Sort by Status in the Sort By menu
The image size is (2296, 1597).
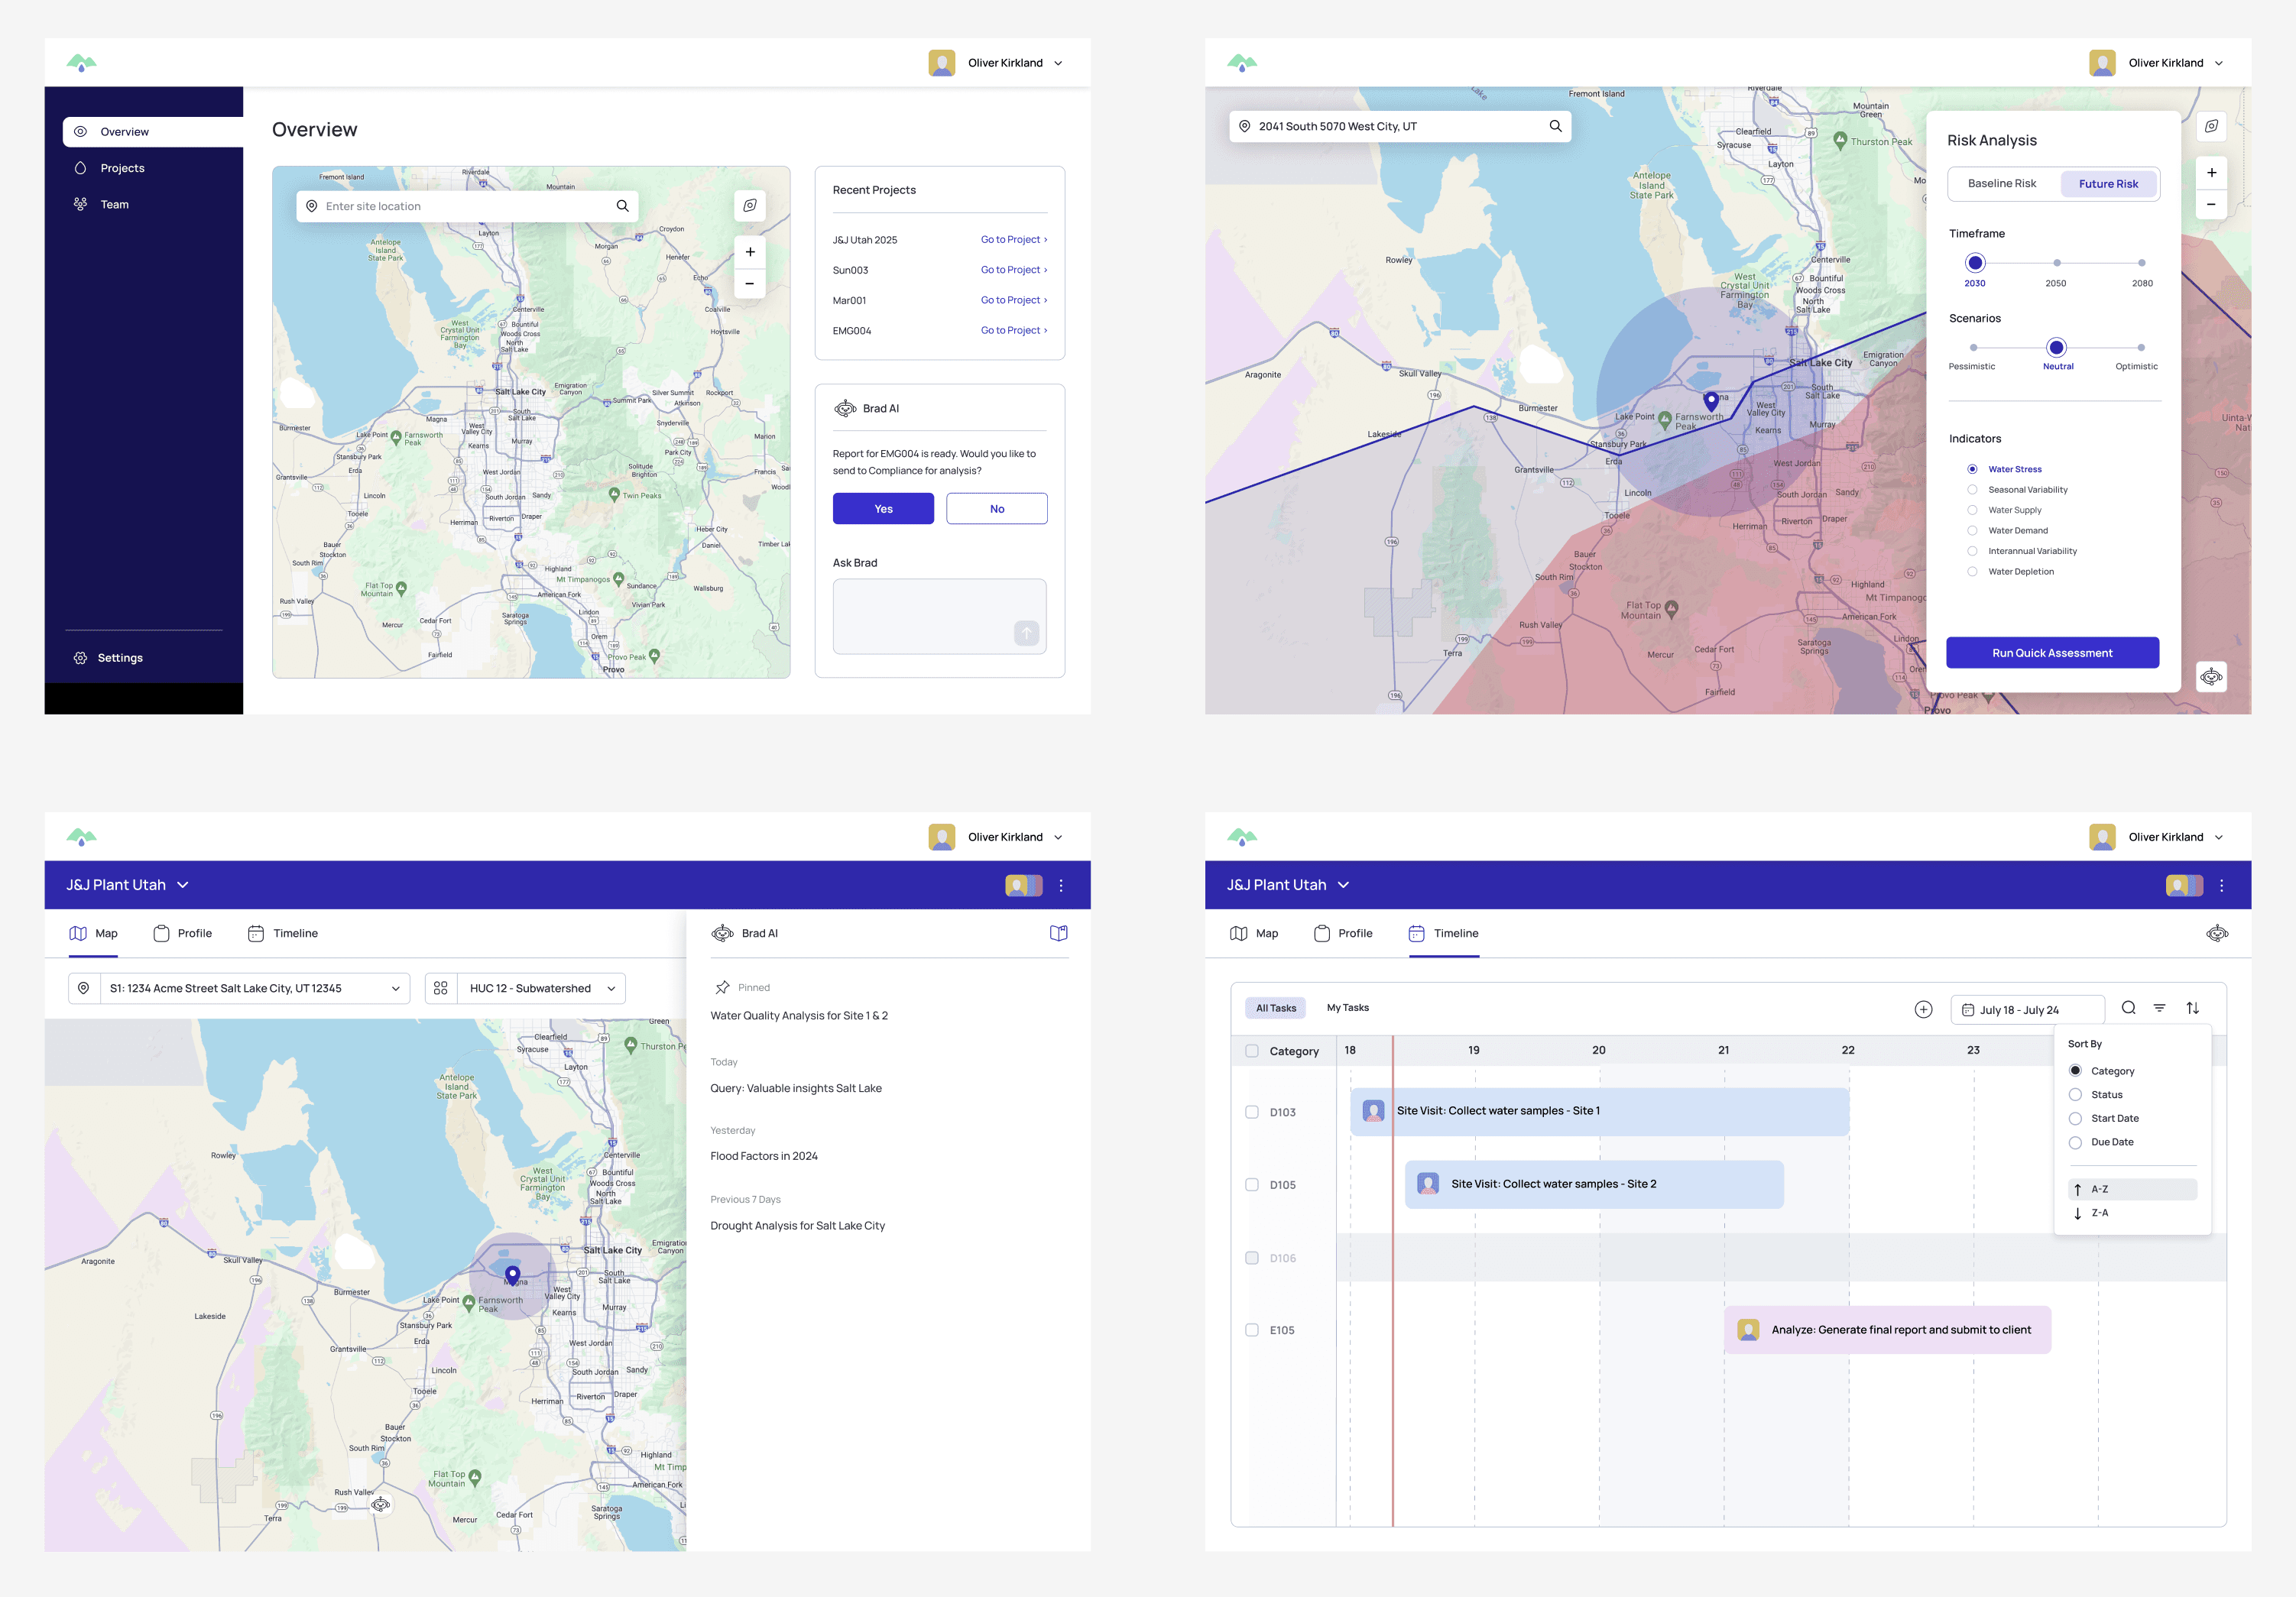pyautogui.click(x=2075, y=1095)
